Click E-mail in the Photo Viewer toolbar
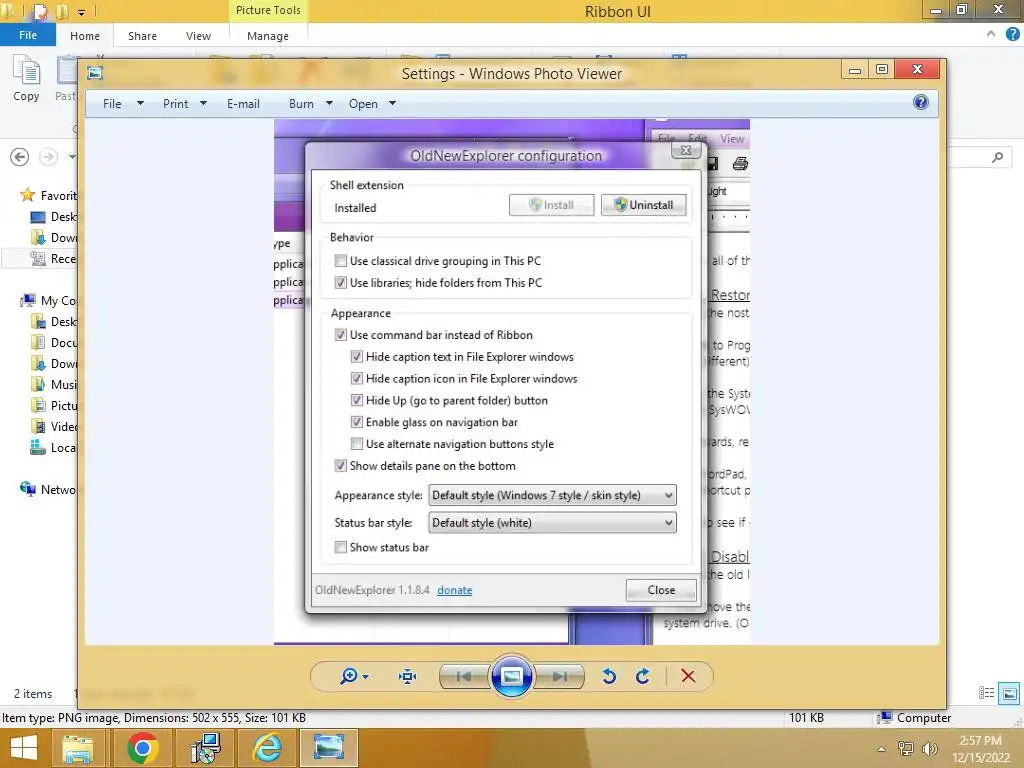1024x768 pixels. coord(243,103)
